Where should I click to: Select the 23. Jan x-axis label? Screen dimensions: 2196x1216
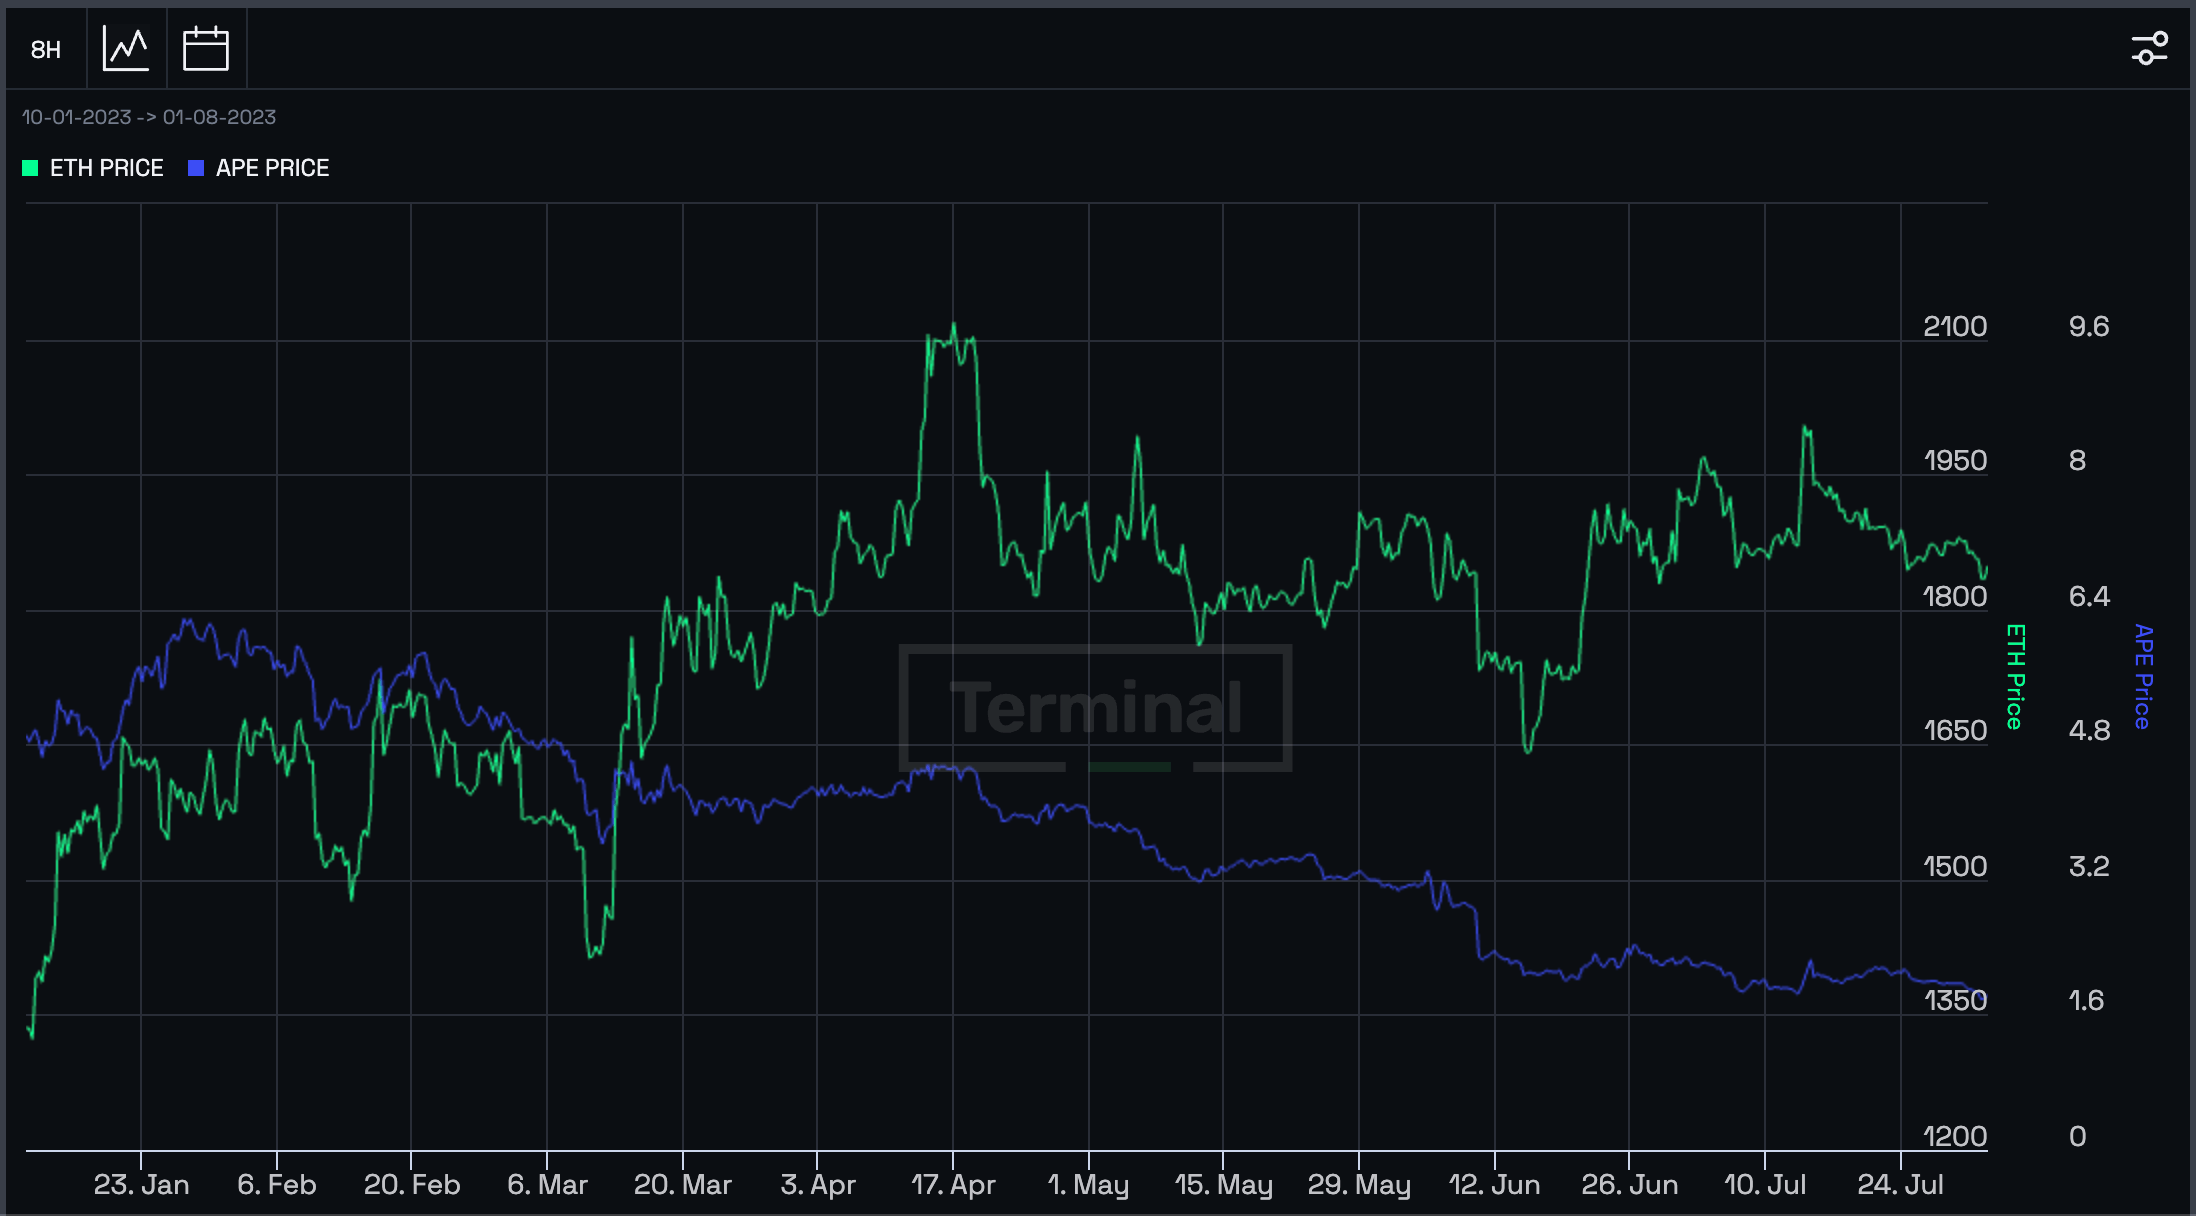[141, 1185]
